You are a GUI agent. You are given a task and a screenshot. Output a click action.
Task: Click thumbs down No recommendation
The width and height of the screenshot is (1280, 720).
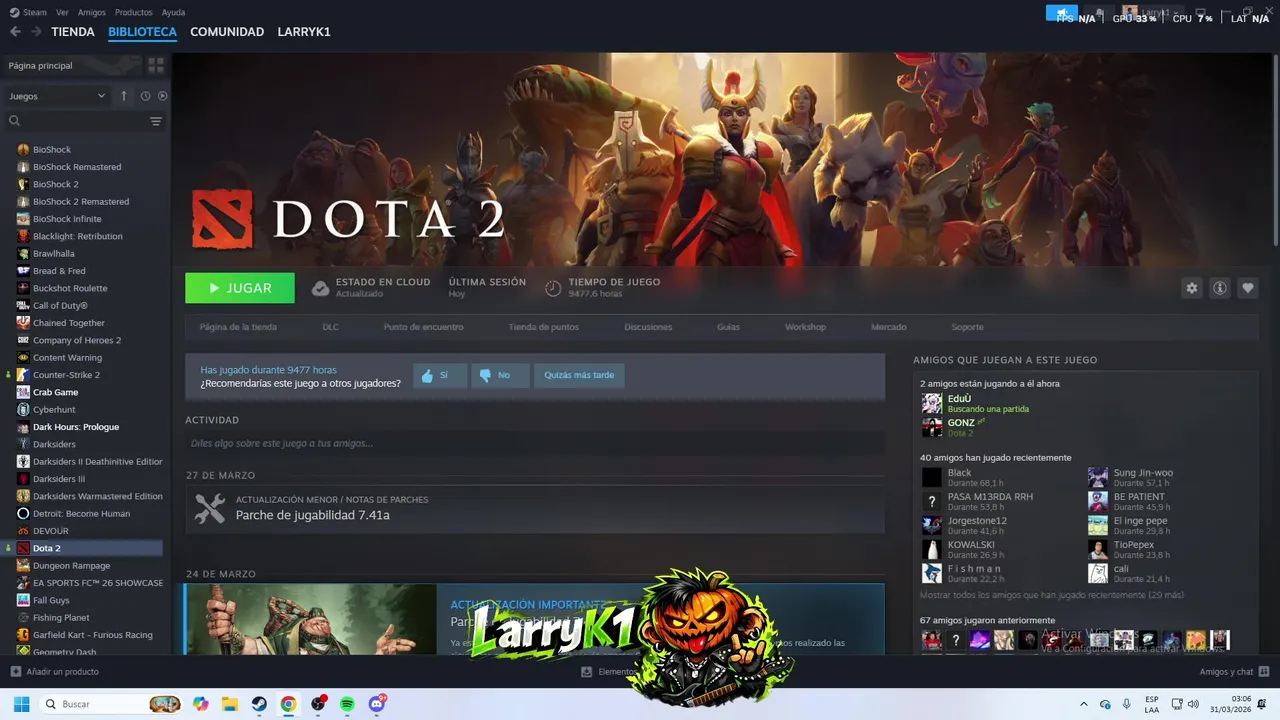(x=500, y=375)
